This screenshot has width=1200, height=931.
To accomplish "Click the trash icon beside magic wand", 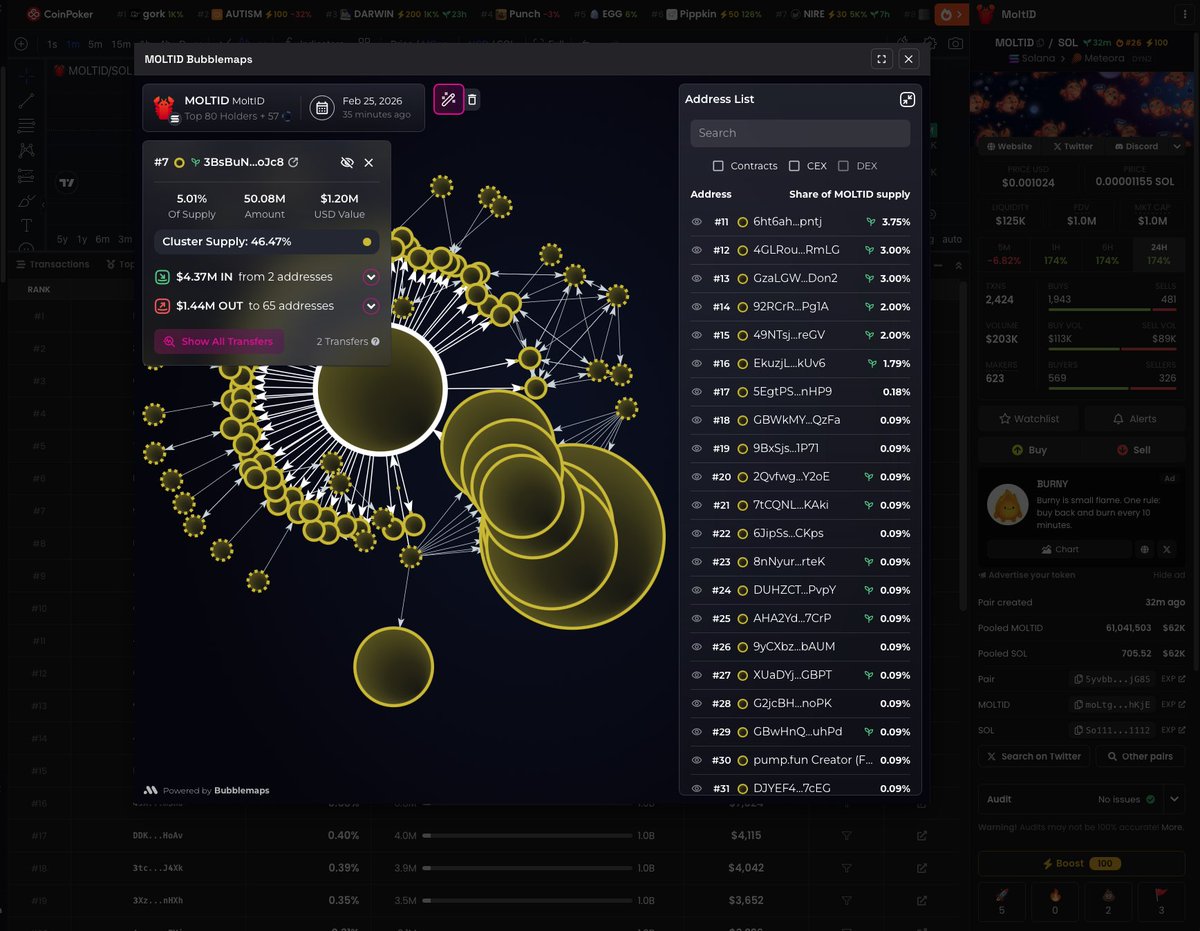I will (472, 99).
